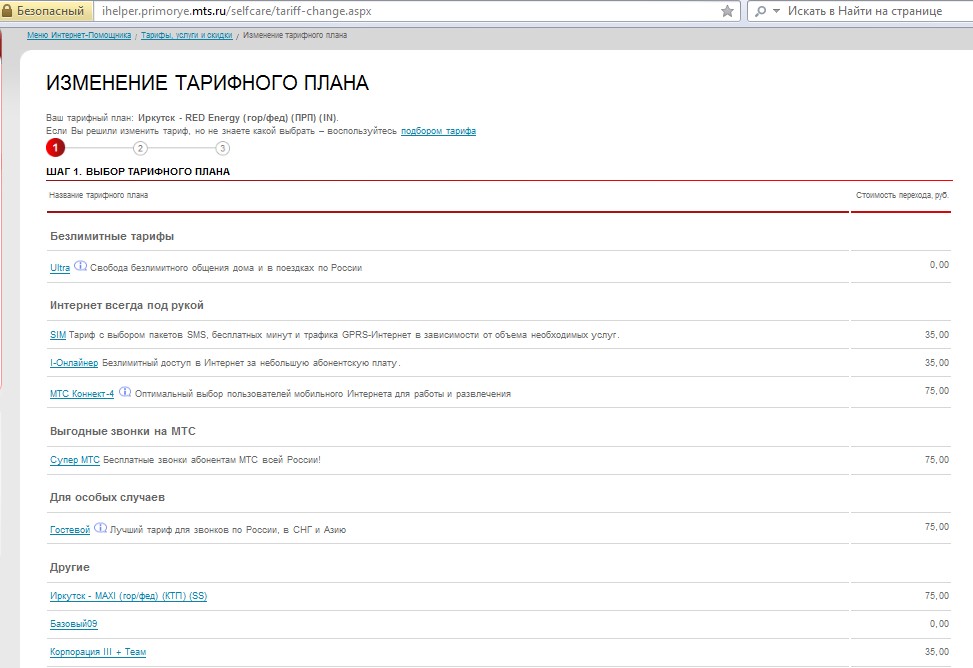
Task: Click the 'Изменение тарифного плана' breadcrumb text
Action: (295, 35)
